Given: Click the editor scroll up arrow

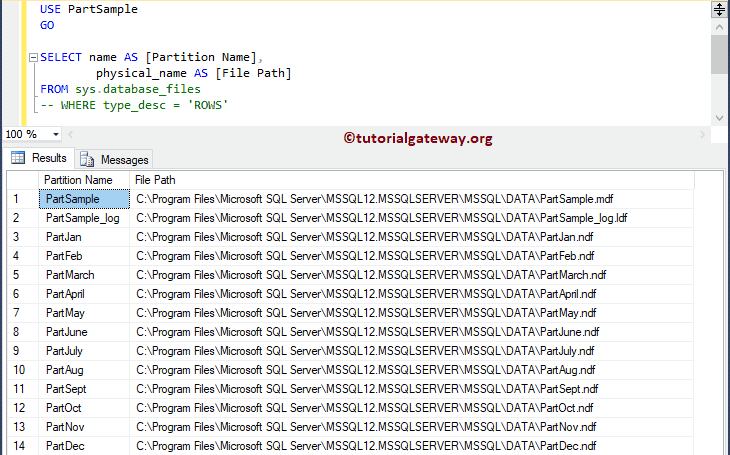Looking at the screenshot, I should (719, 27).
